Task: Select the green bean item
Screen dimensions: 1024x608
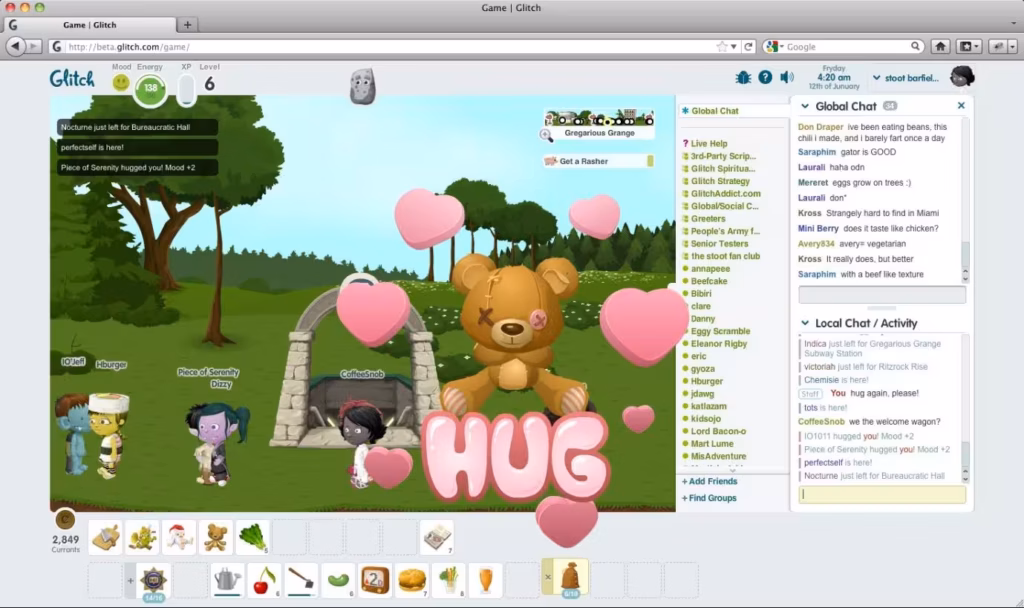Action: pos(338,580)
